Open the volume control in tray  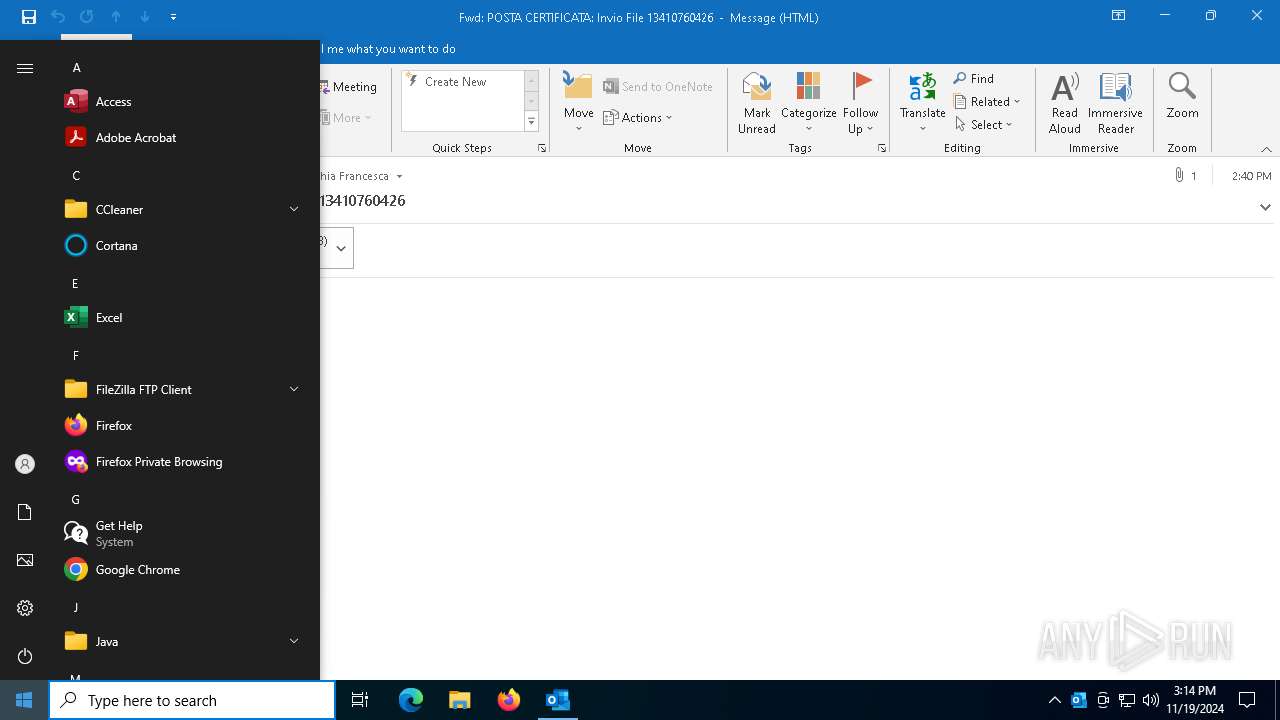tap(1150, 700)
